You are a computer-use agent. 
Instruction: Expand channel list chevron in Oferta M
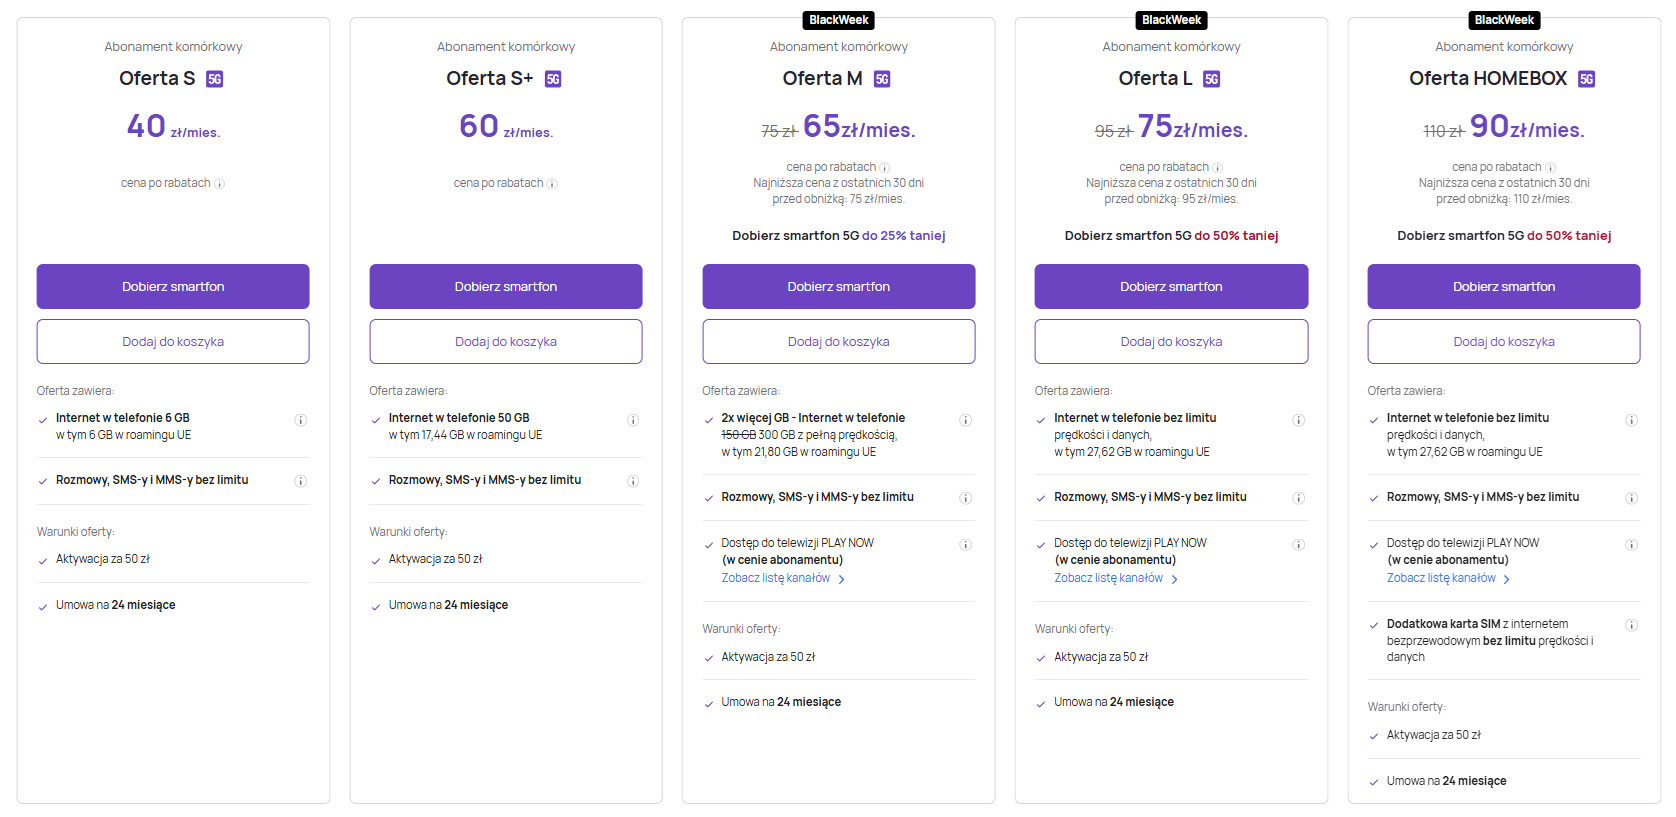coord(842,579)
